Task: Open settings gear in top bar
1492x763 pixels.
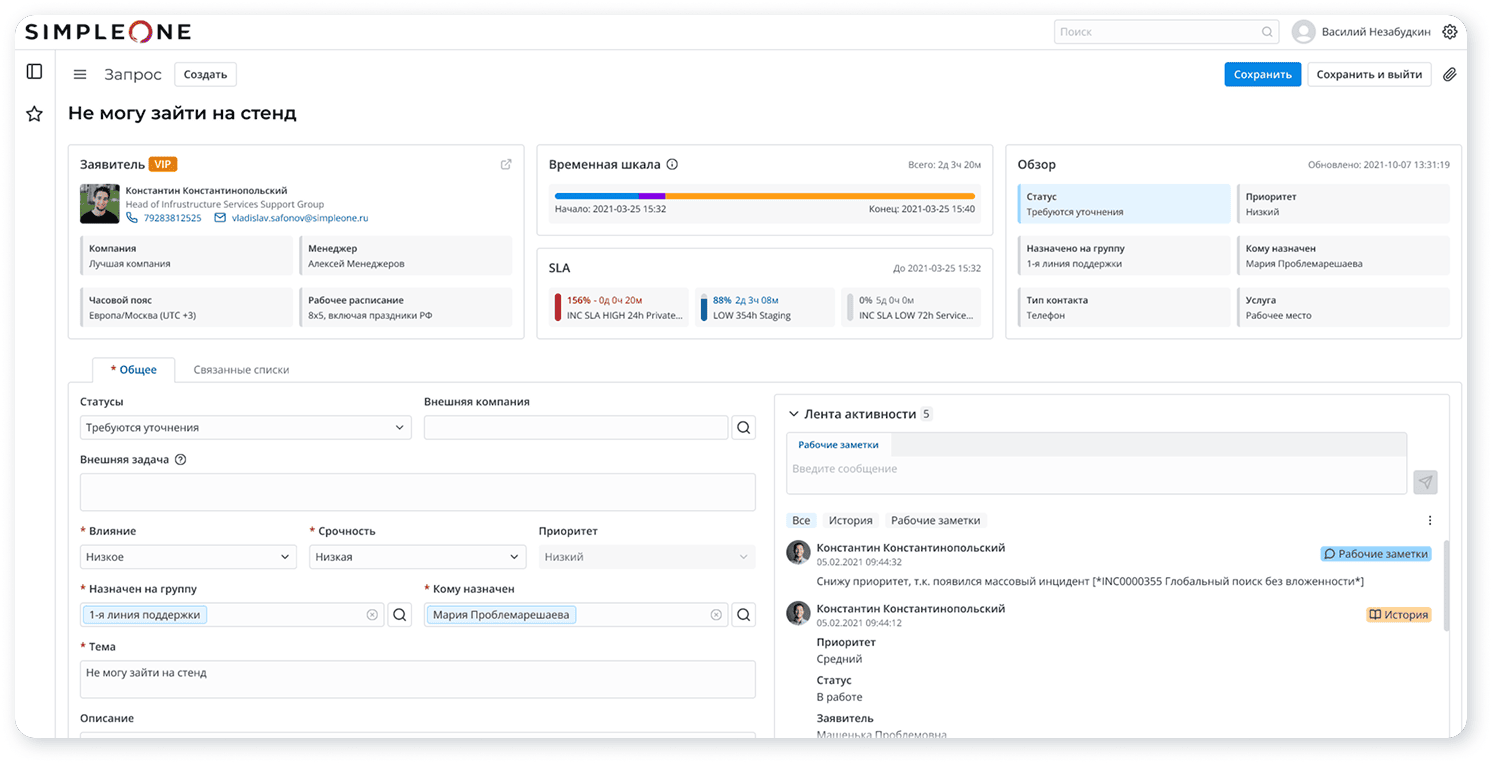Action: point(1449,32)
